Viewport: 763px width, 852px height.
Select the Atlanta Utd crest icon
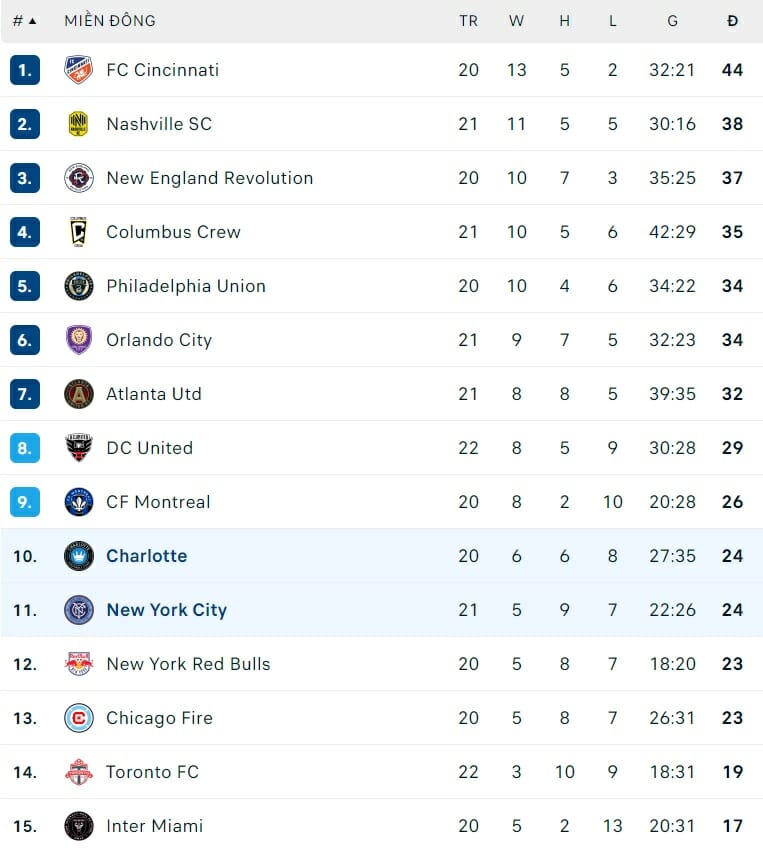79,394
